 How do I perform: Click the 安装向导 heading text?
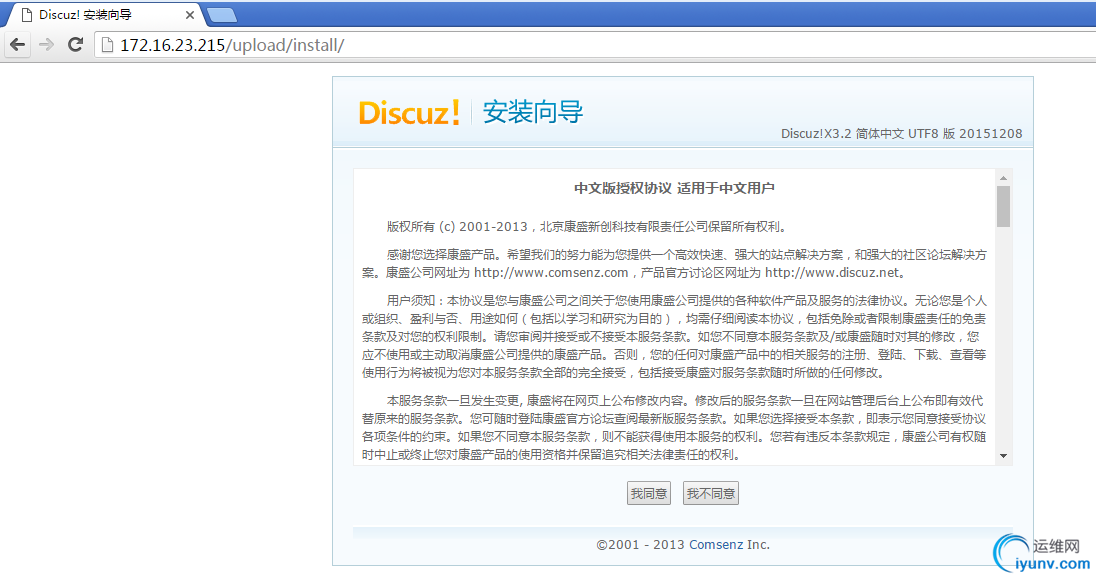click(x=533, y=112)
